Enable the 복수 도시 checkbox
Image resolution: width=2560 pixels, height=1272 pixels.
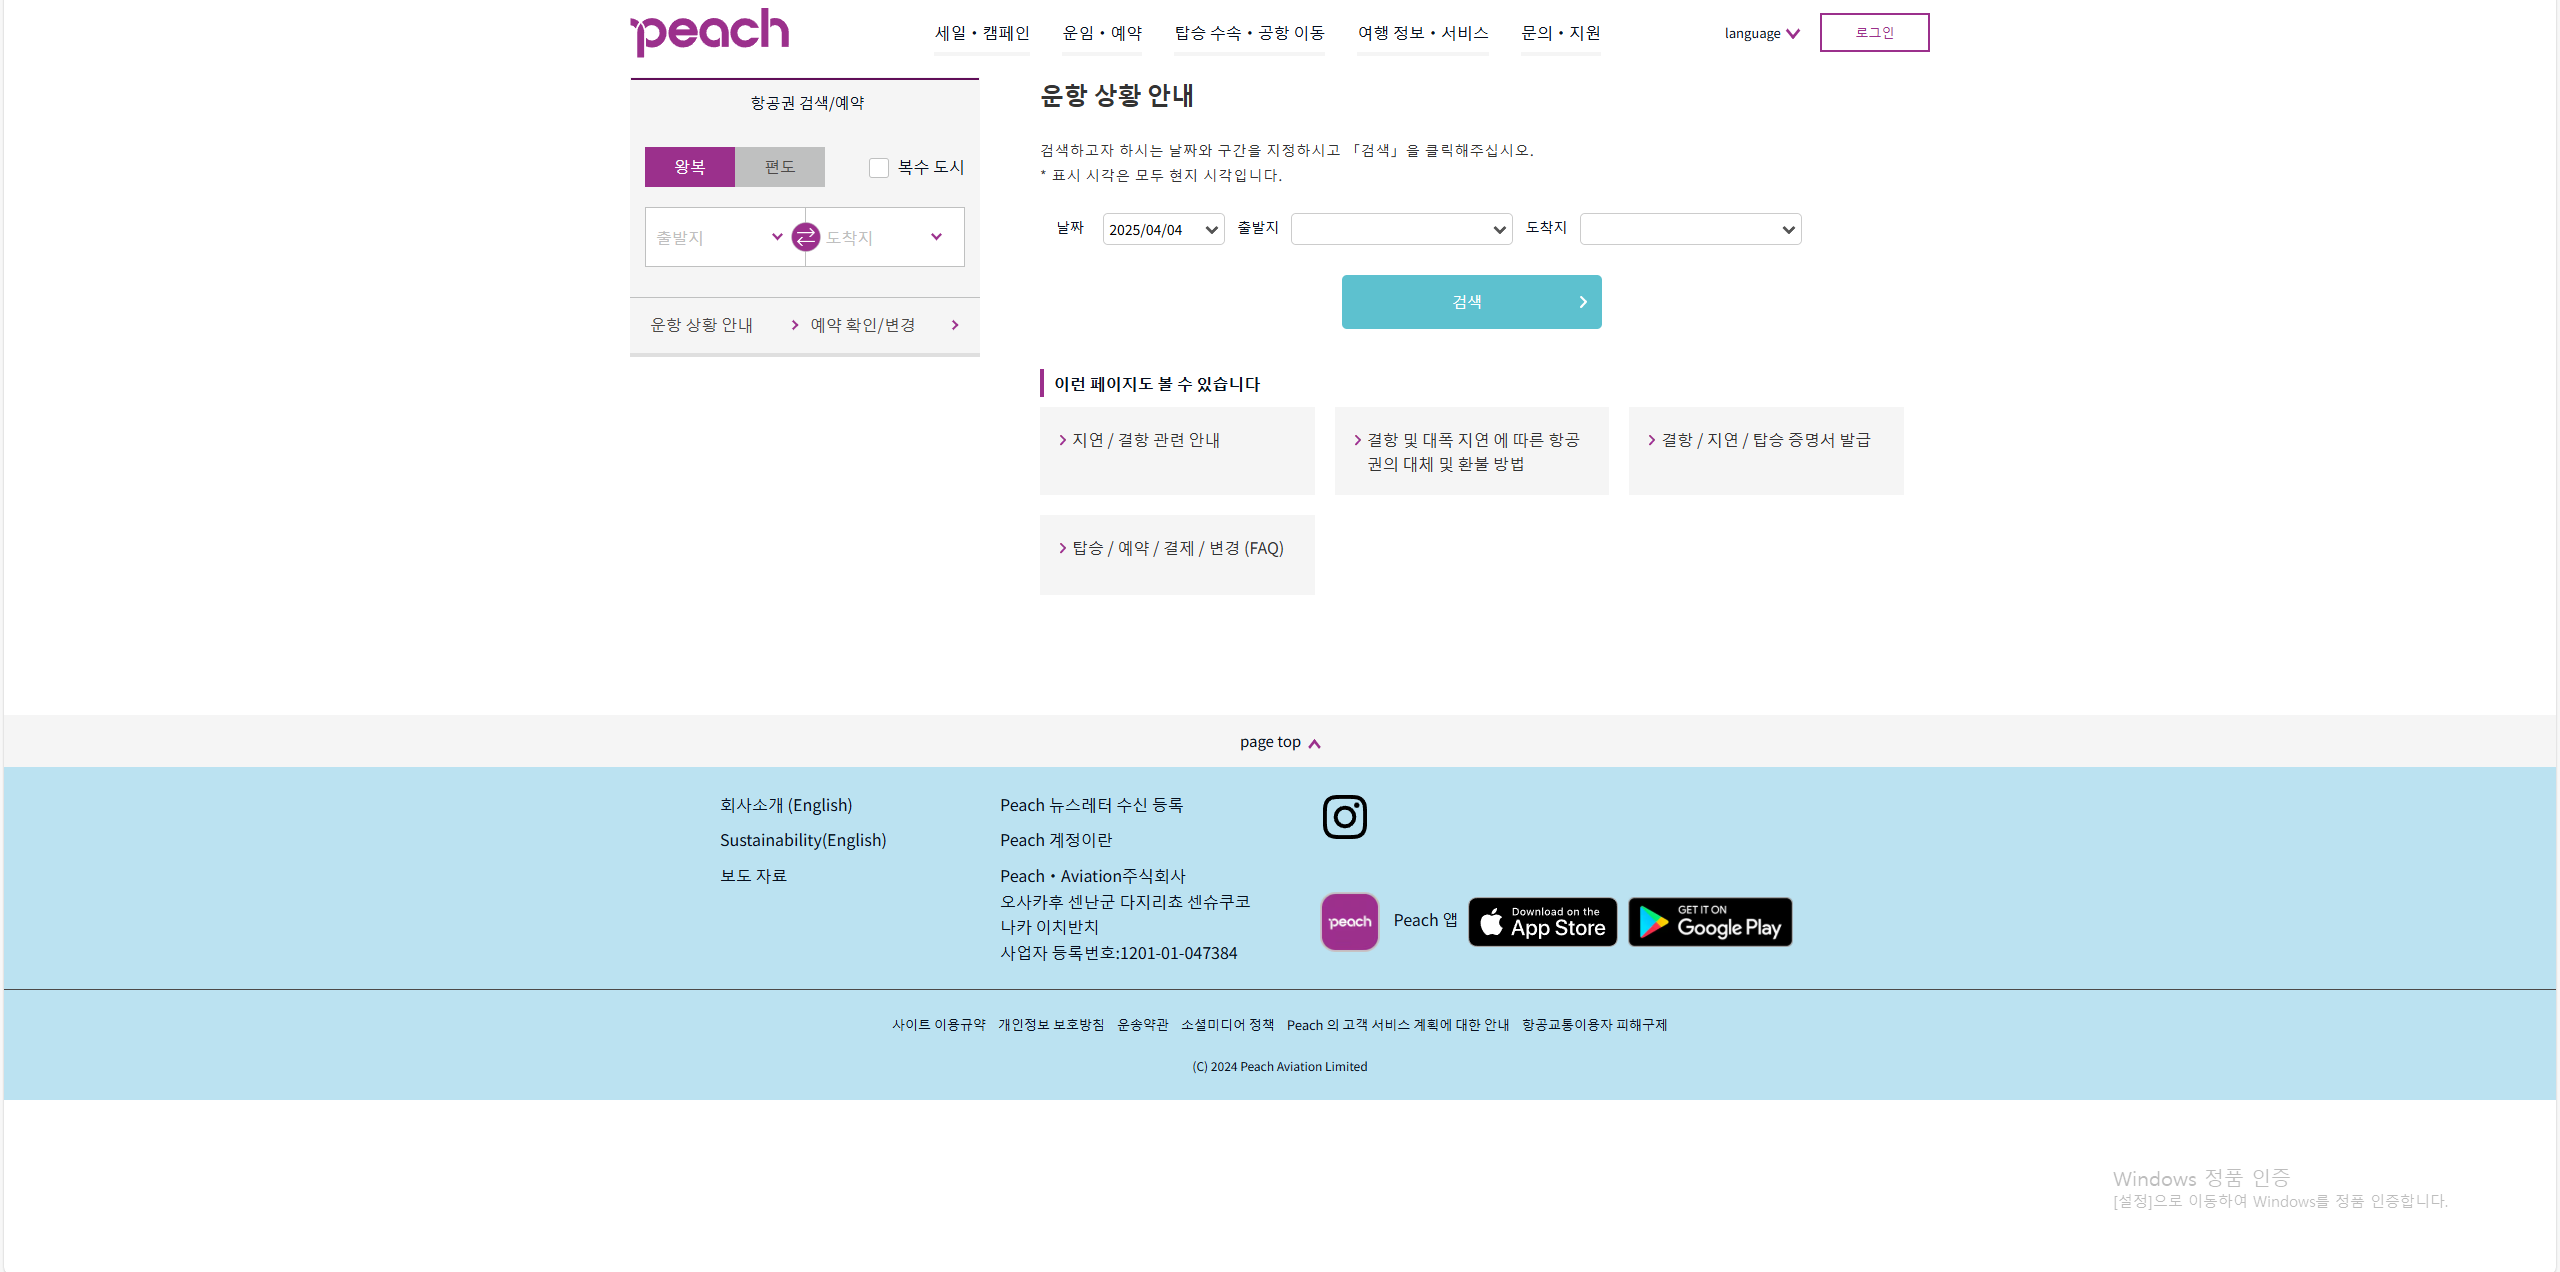coord(878,167)
